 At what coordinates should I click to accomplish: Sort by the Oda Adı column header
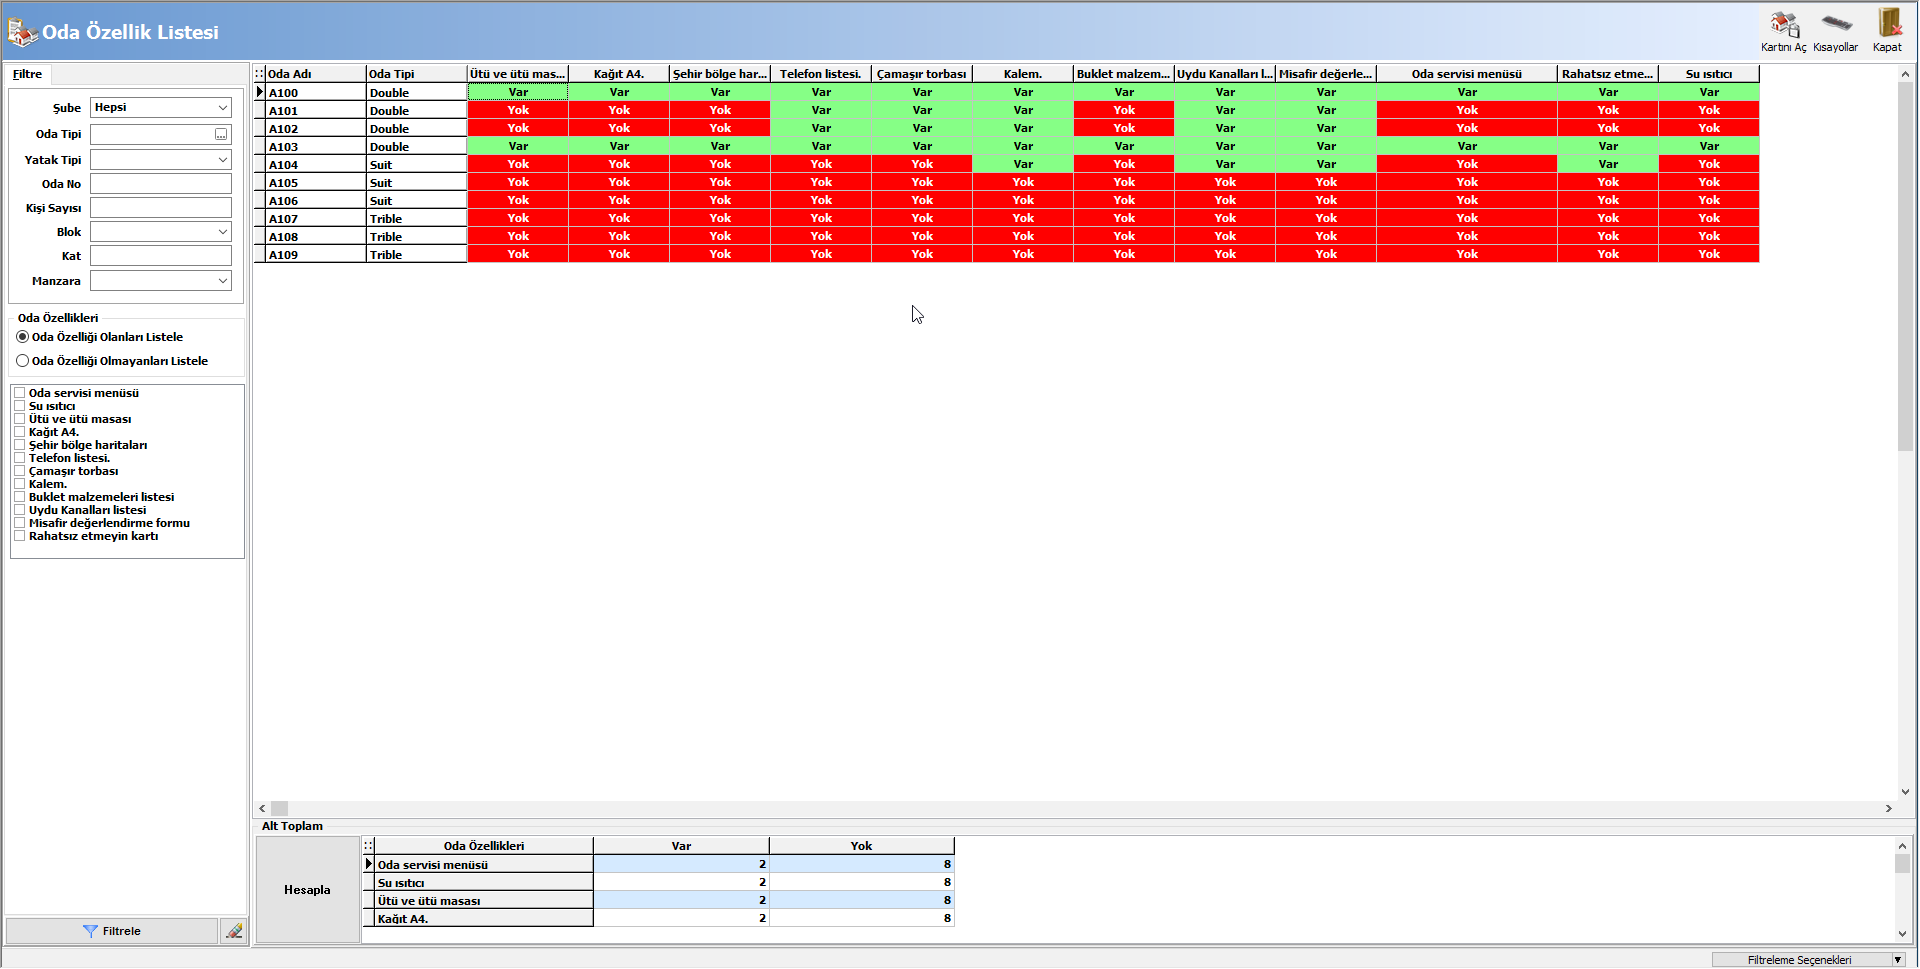click(x=316, y=74)
